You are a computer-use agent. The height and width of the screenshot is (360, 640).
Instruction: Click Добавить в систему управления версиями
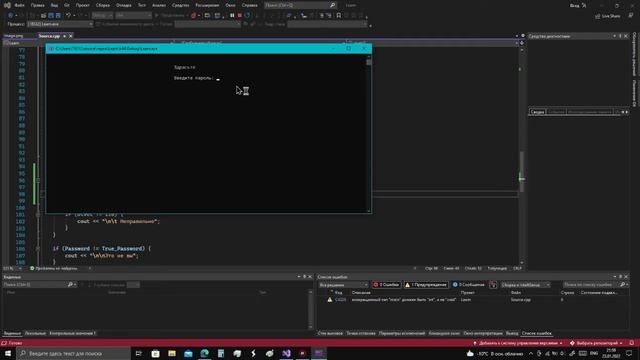click(x=518, y=343)
